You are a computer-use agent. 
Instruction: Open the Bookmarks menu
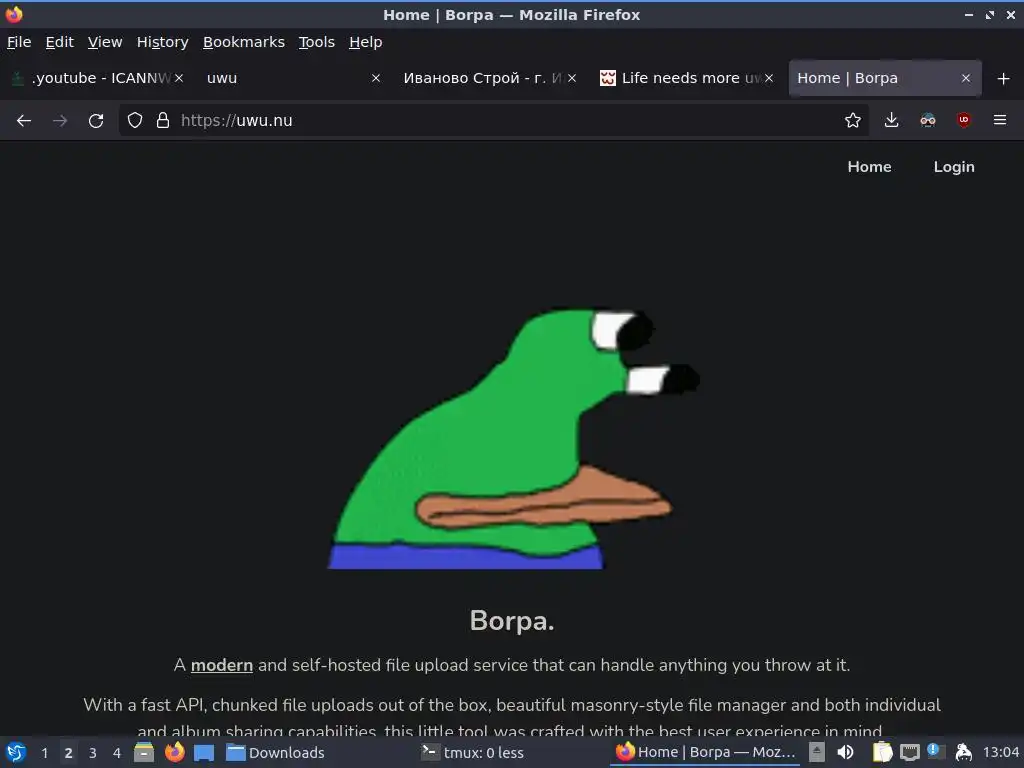(x=244, y=42)
